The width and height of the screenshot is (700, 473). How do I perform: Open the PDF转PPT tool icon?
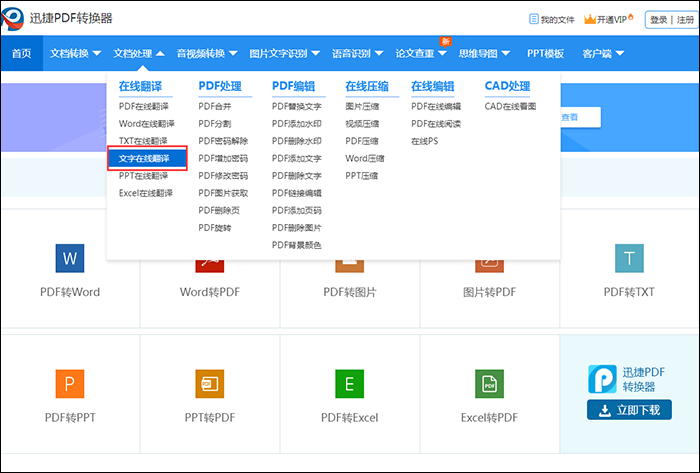70,384
